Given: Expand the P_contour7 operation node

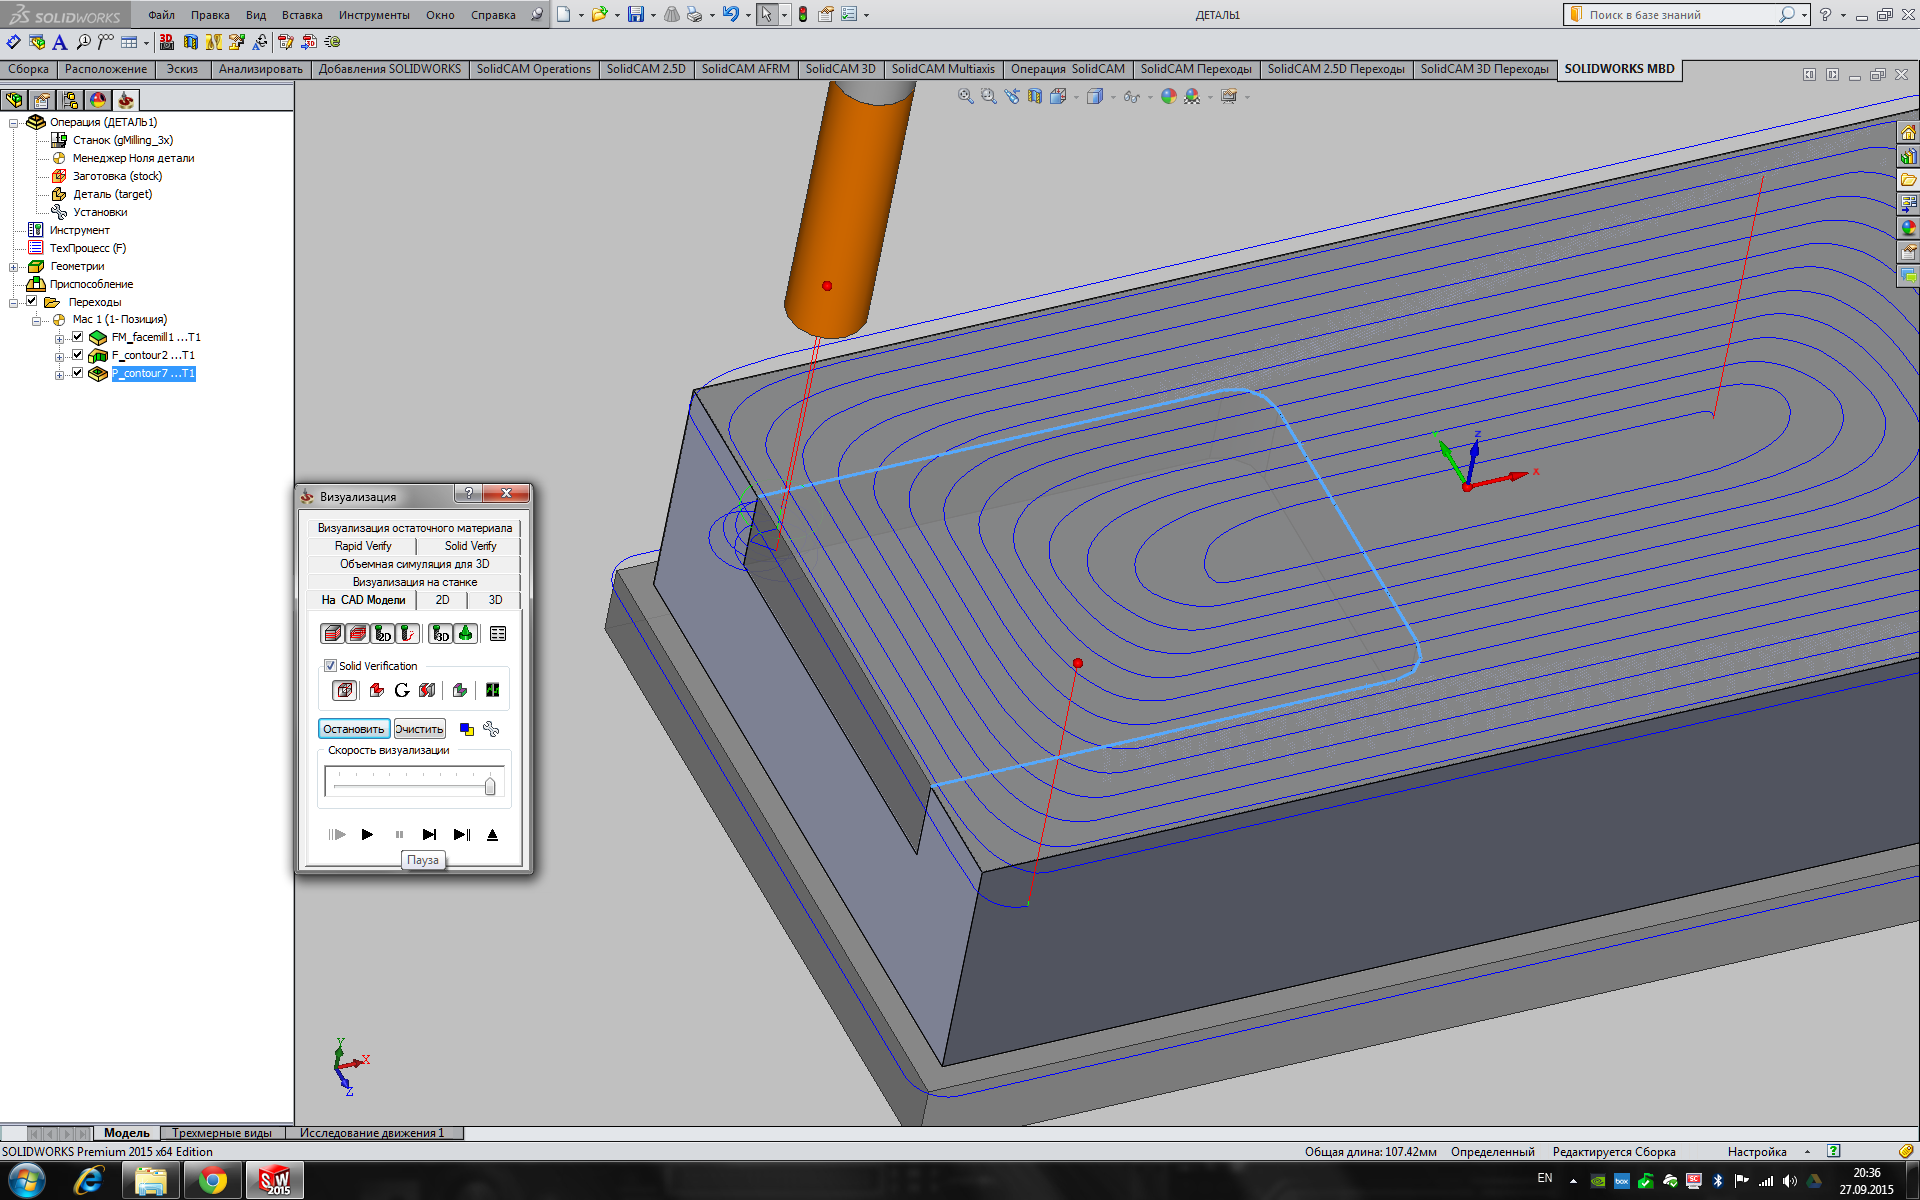Looking at the screenshot, I should point(59,375).
